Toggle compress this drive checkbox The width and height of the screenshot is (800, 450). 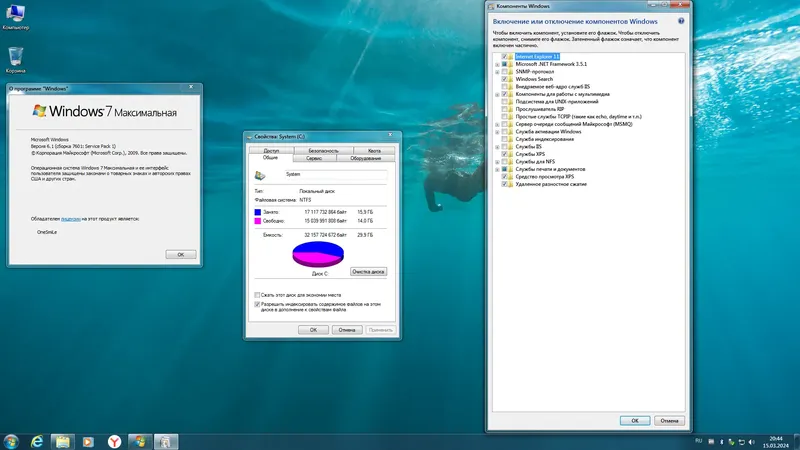tap(257, 295)
